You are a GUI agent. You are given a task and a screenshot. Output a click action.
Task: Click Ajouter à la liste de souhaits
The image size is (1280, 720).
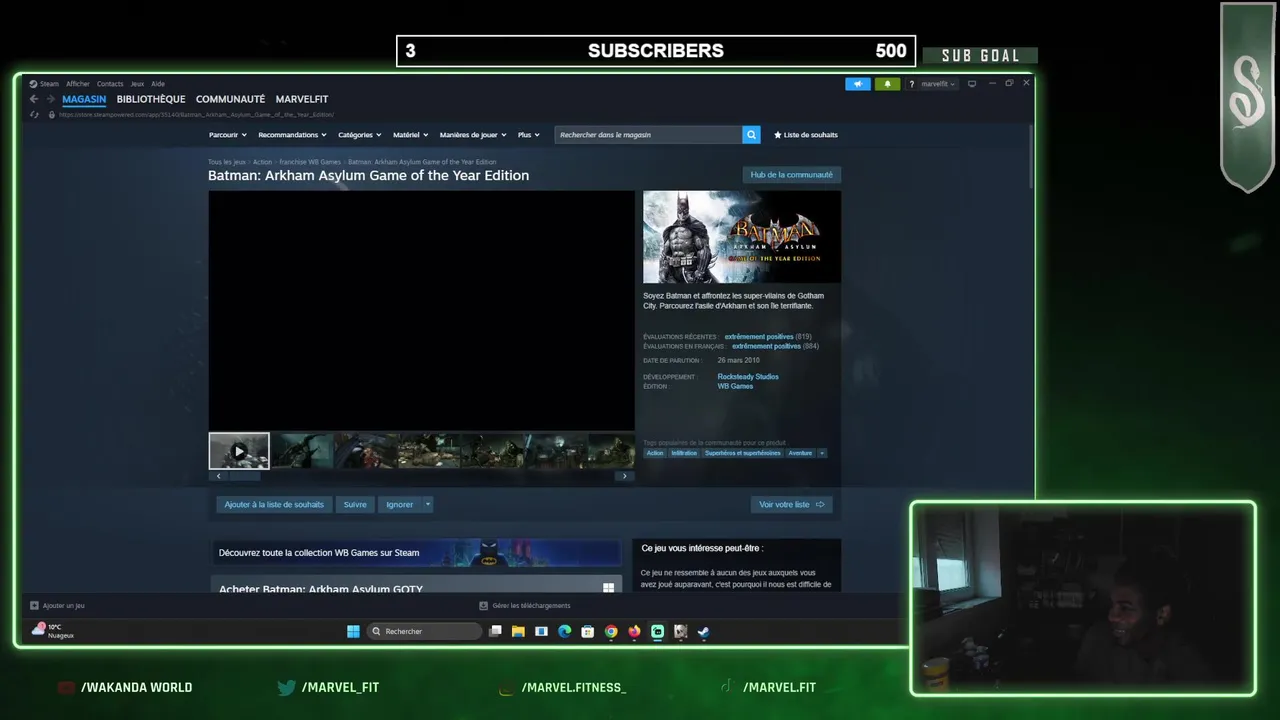[274, 504]
